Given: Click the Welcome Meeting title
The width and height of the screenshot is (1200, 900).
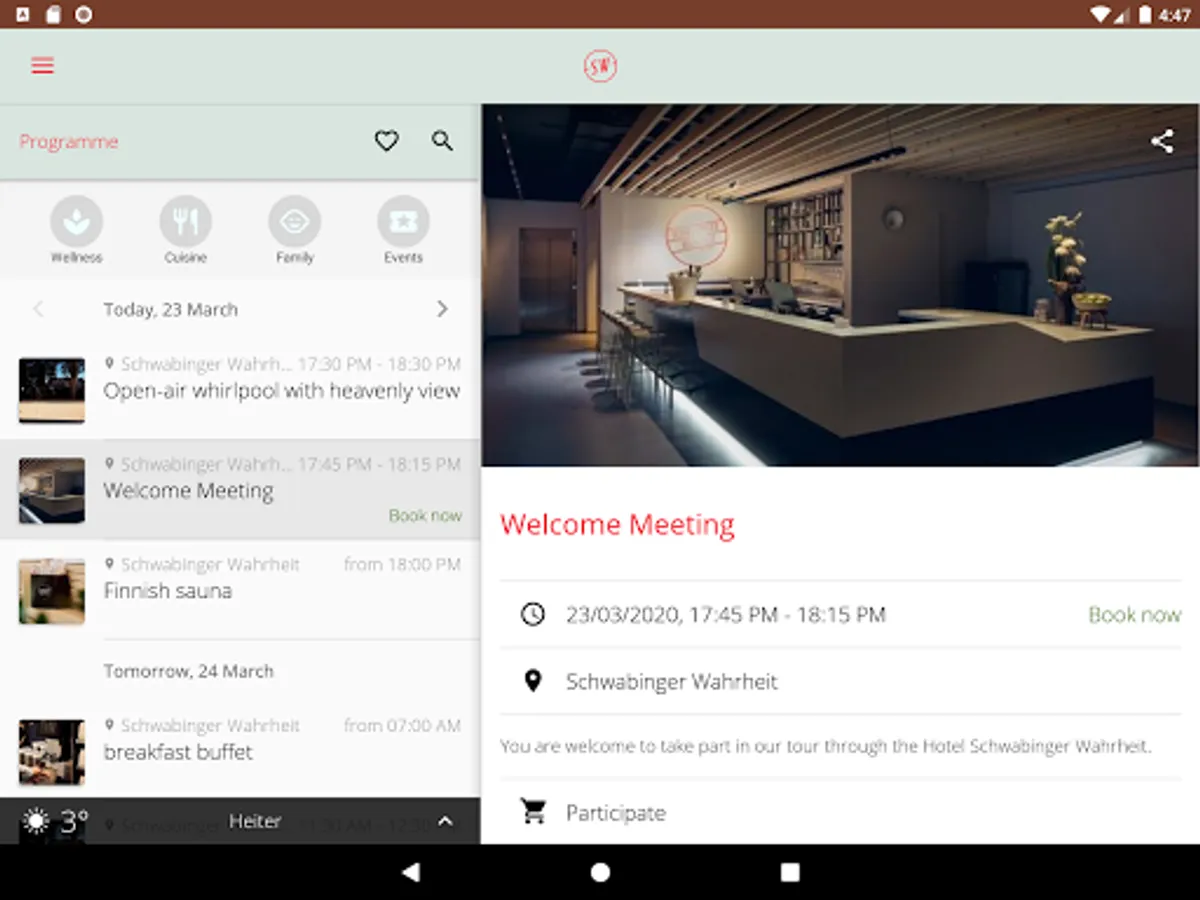Looking at the screenshot, I should pyautogui.click(x=617, y=524).
